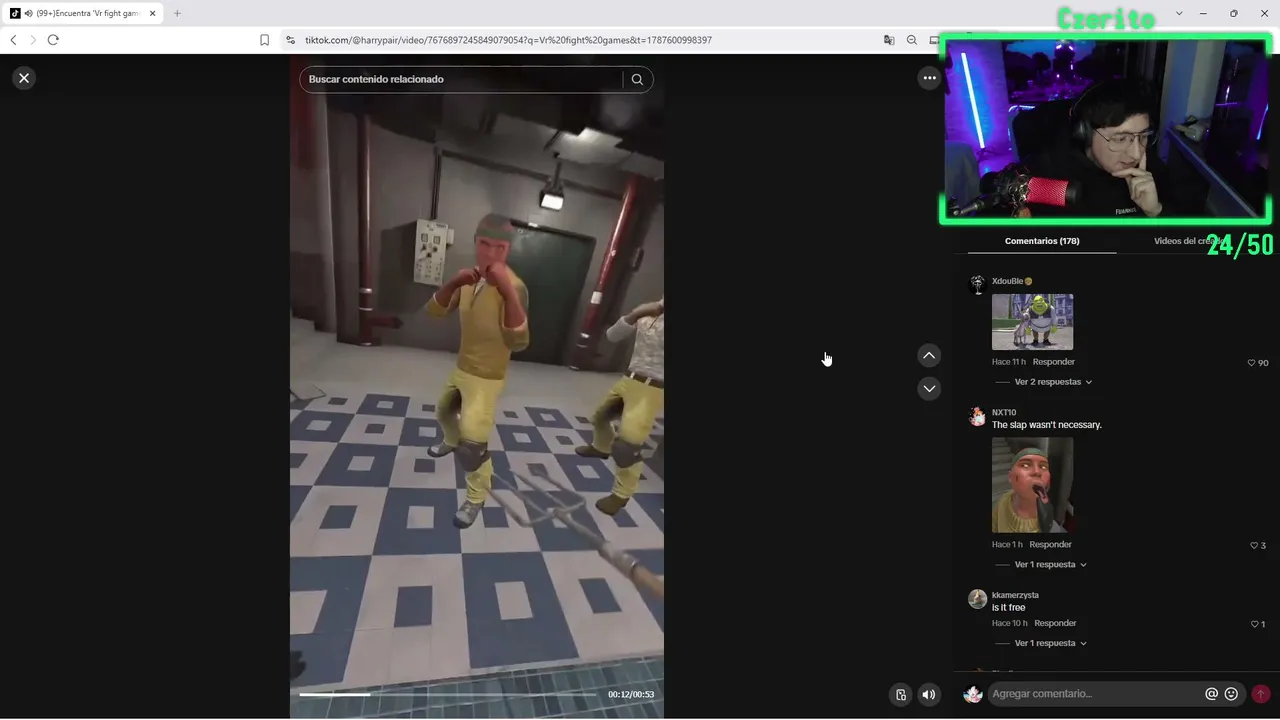Go to the previous video with up arrow

[929, 355]
